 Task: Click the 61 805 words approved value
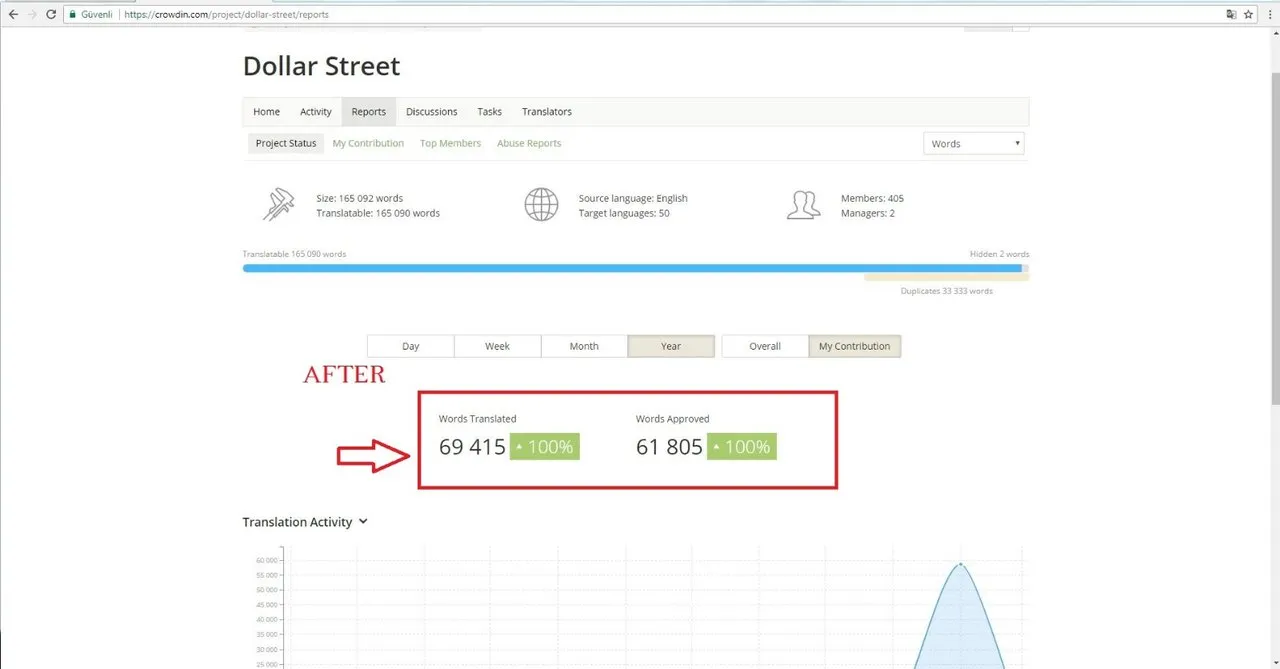pos(669,447)
